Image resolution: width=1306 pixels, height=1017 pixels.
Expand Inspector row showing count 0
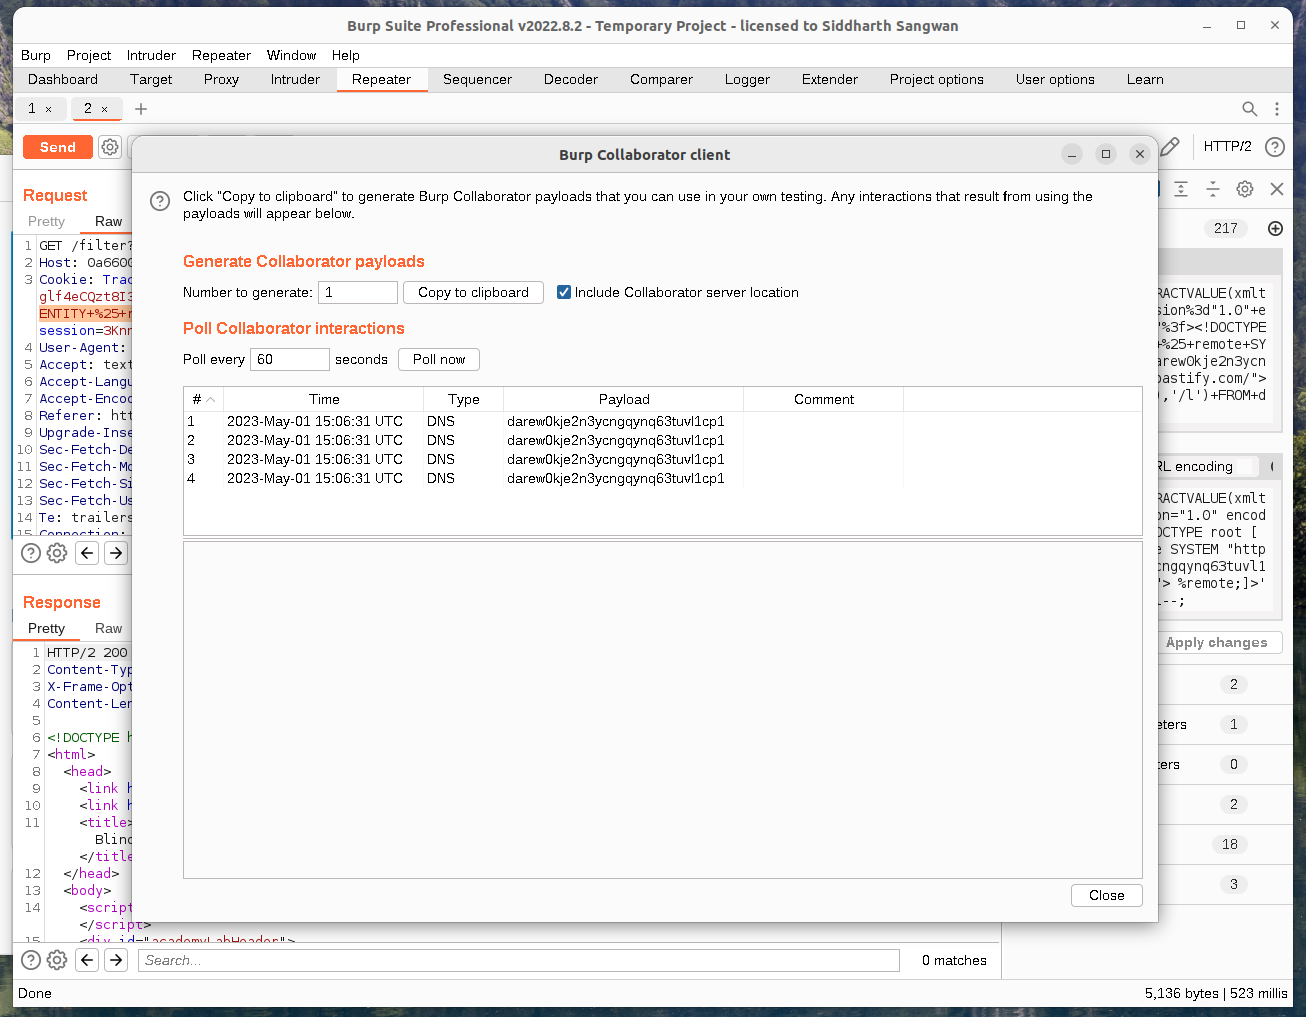click(x=1233, y=764)
